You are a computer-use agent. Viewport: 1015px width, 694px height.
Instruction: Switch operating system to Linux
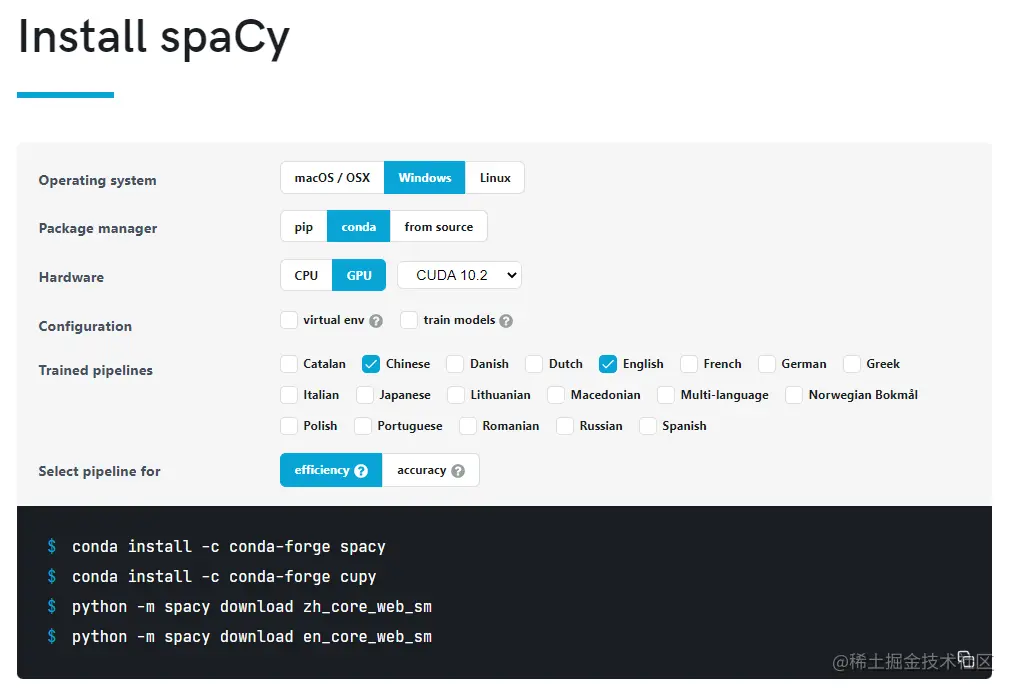click(495, 178)
